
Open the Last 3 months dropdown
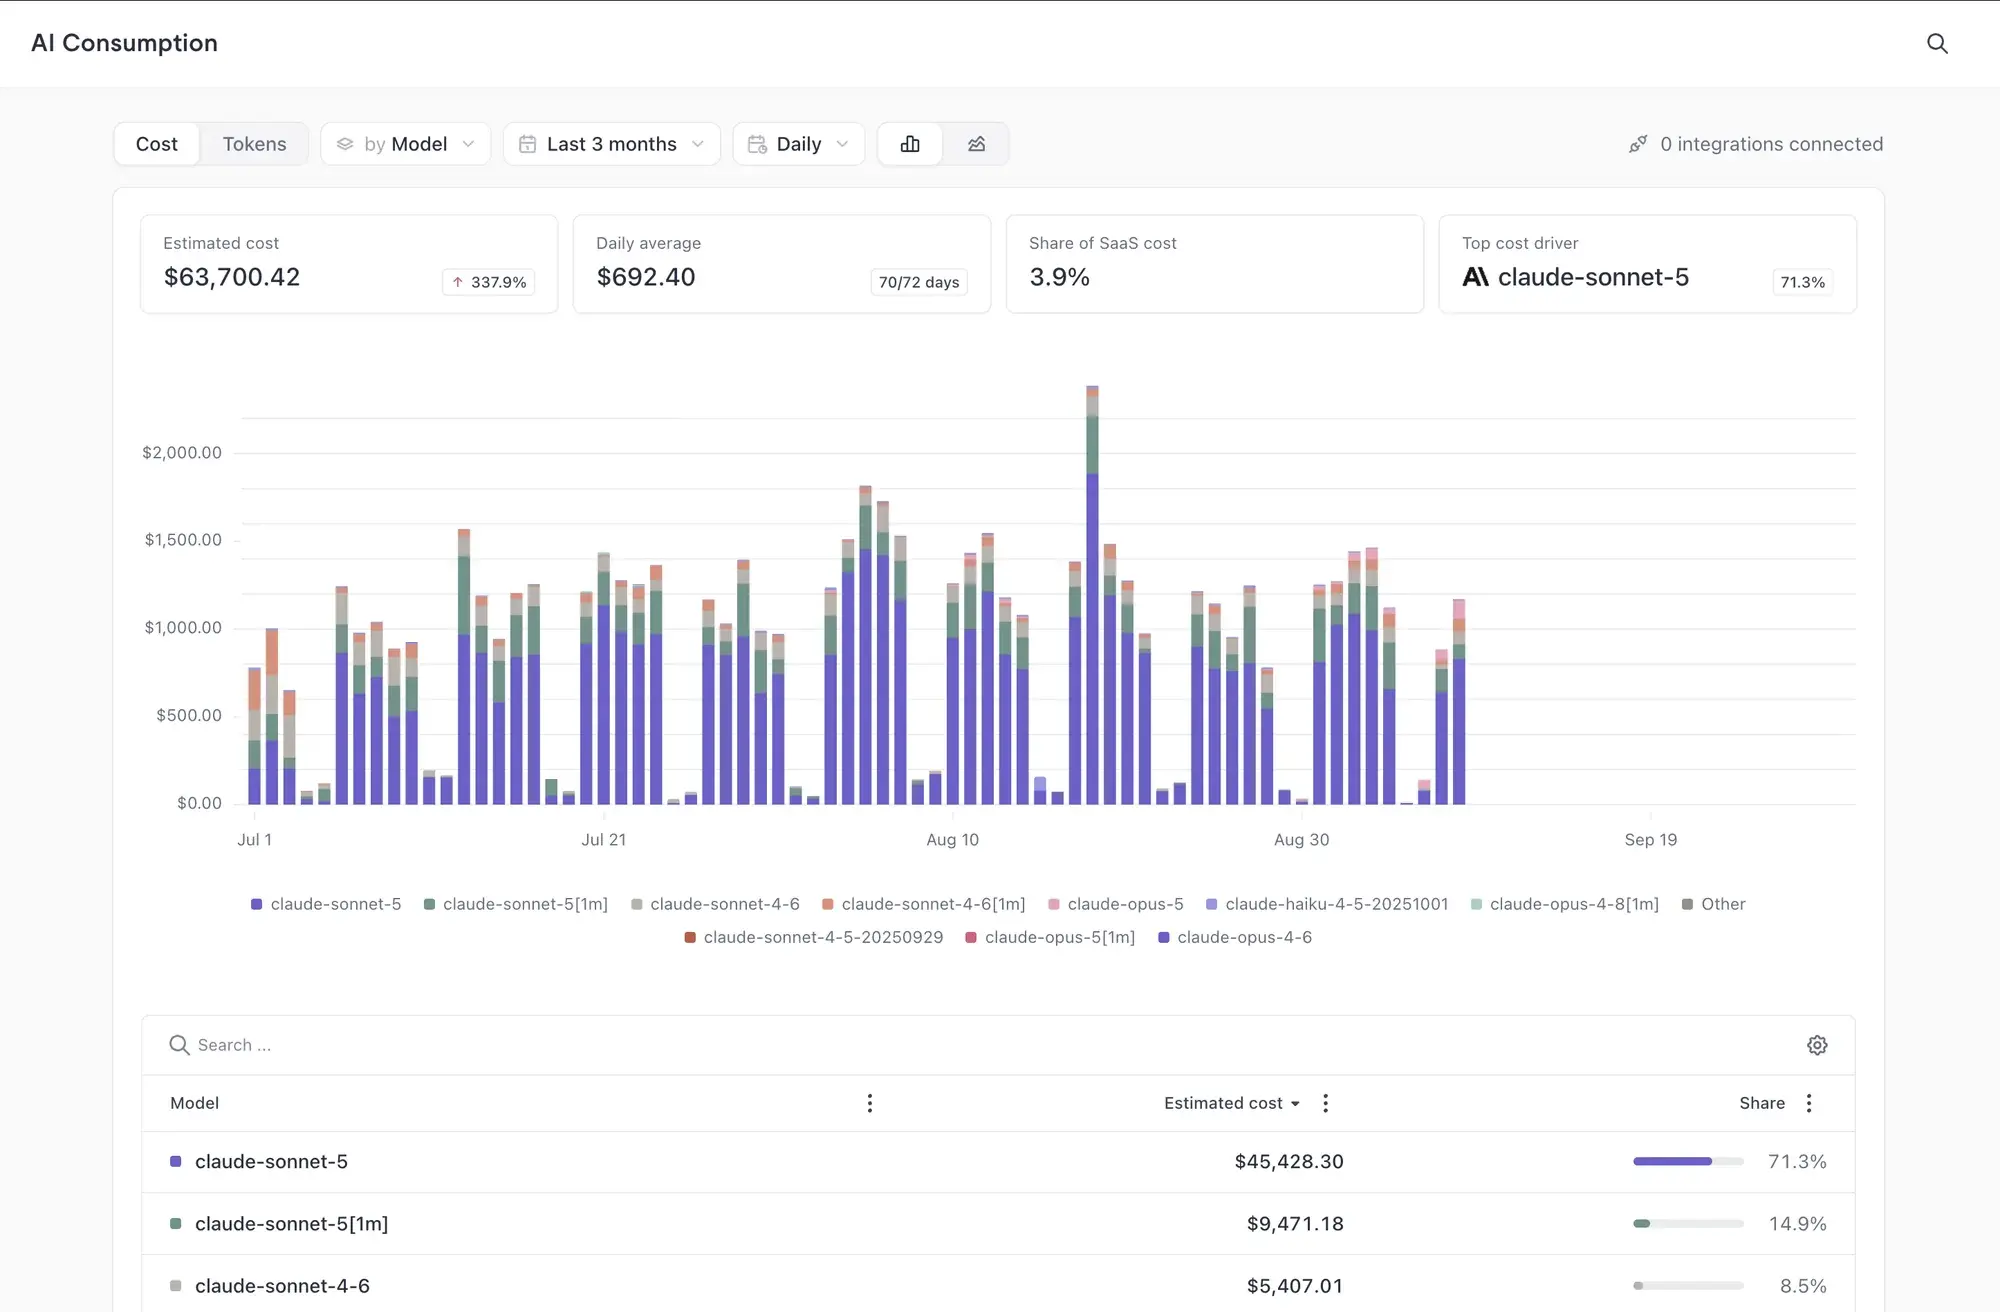coord(611,144)
